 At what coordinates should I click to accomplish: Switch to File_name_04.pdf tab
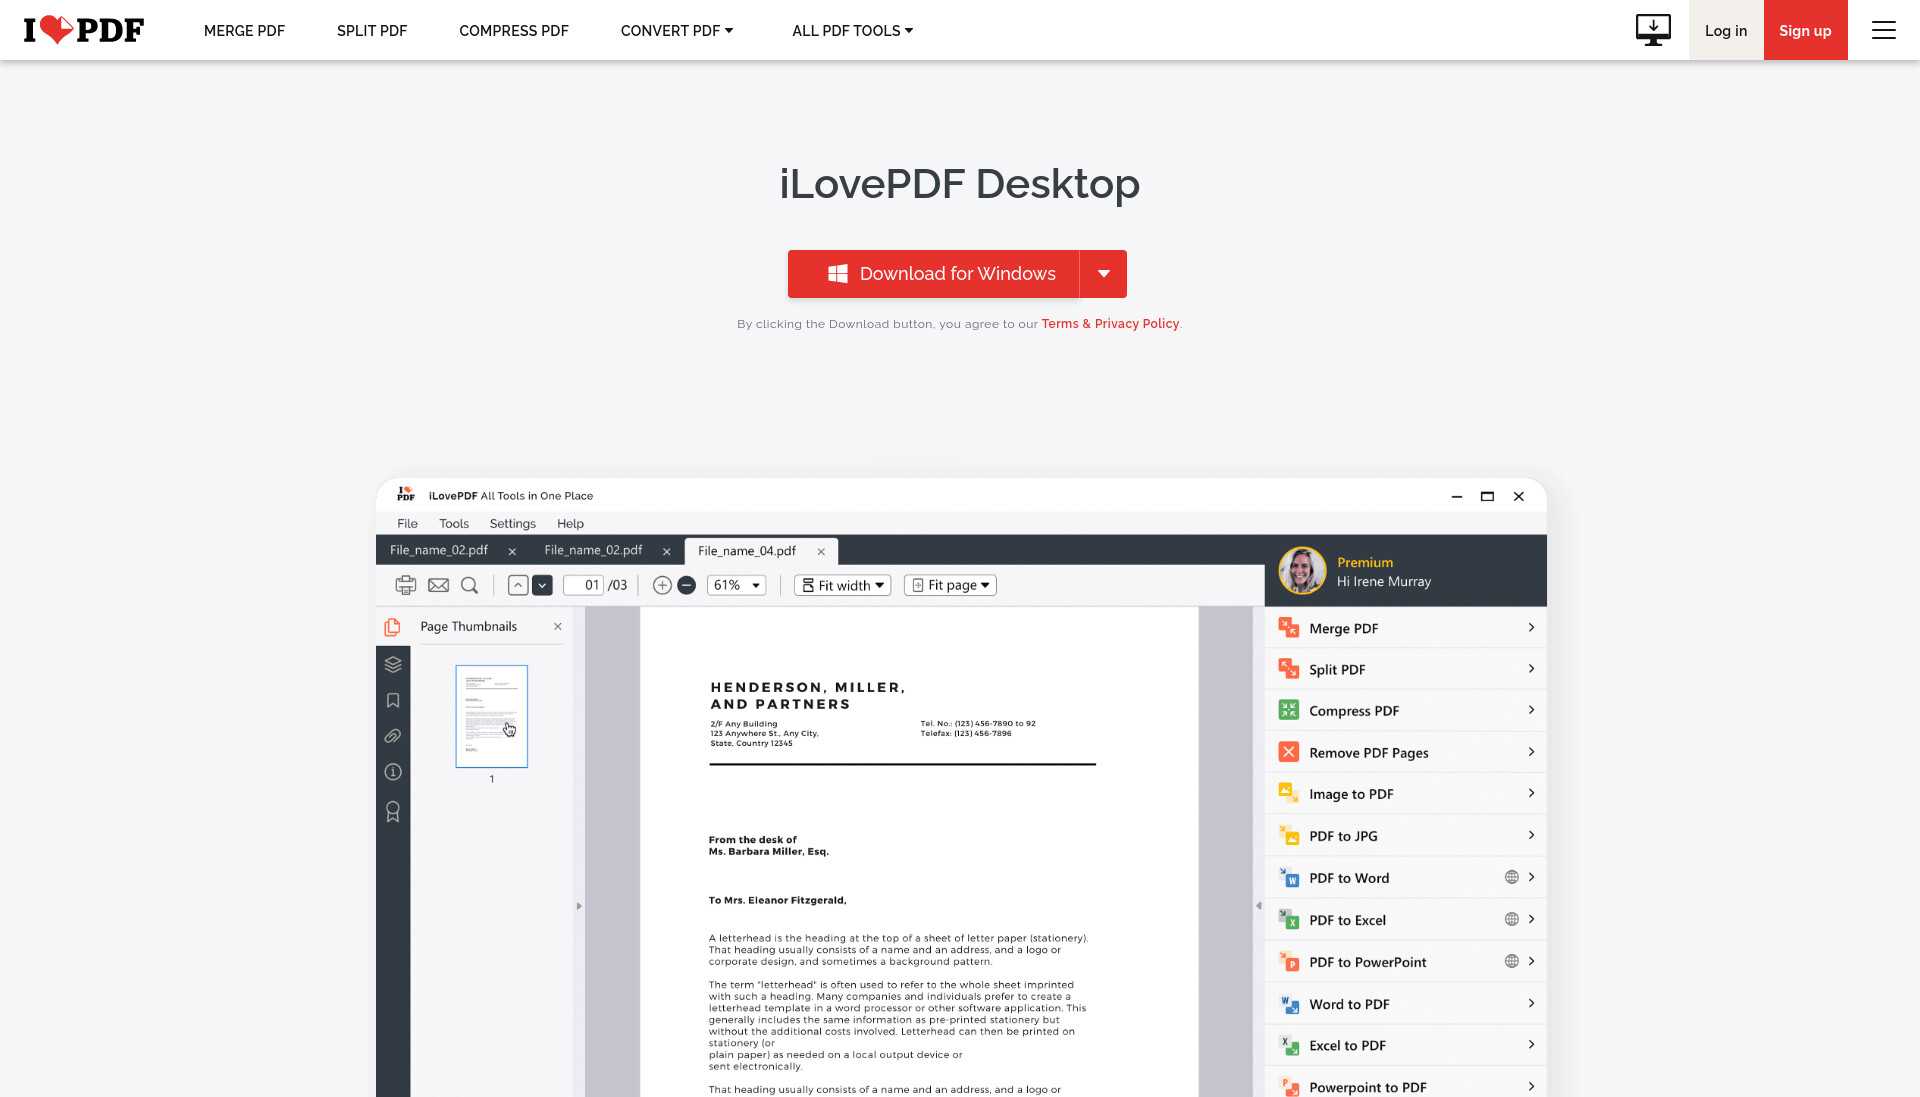[x=747, y=551]
